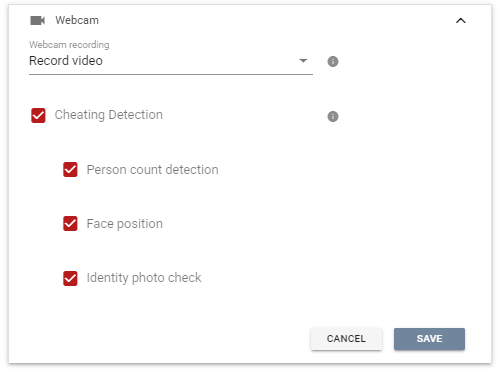Image resolution: width=500 pixels, height=371 pixels.
Task: Click the info icon beside Record video
Action: click(x=333, y=61)
